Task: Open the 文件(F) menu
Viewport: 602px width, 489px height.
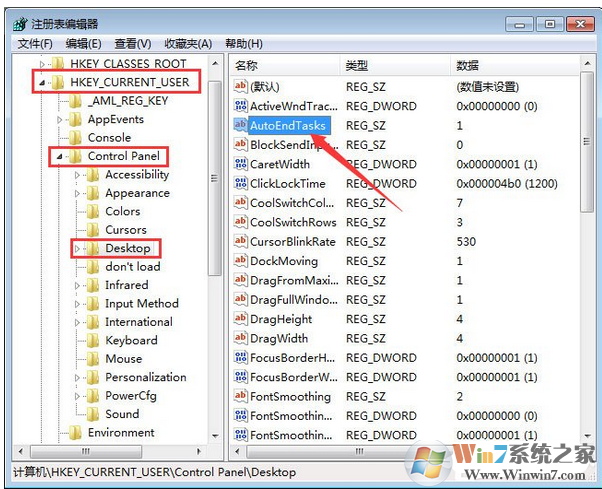Action: (x=35, y=44)
